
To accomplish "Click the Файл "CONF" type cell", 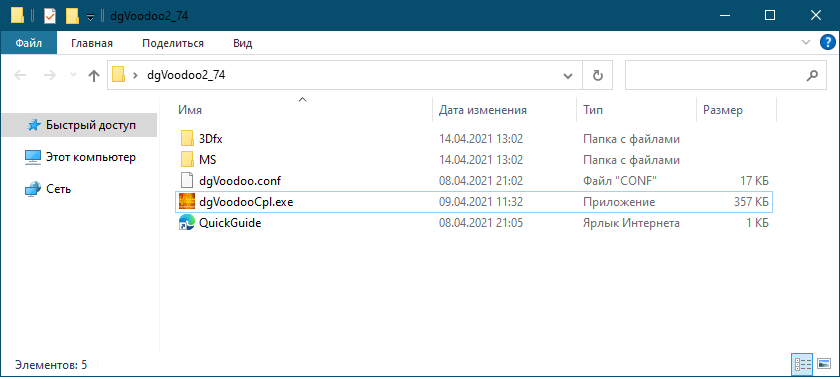I will pos(620,181).
